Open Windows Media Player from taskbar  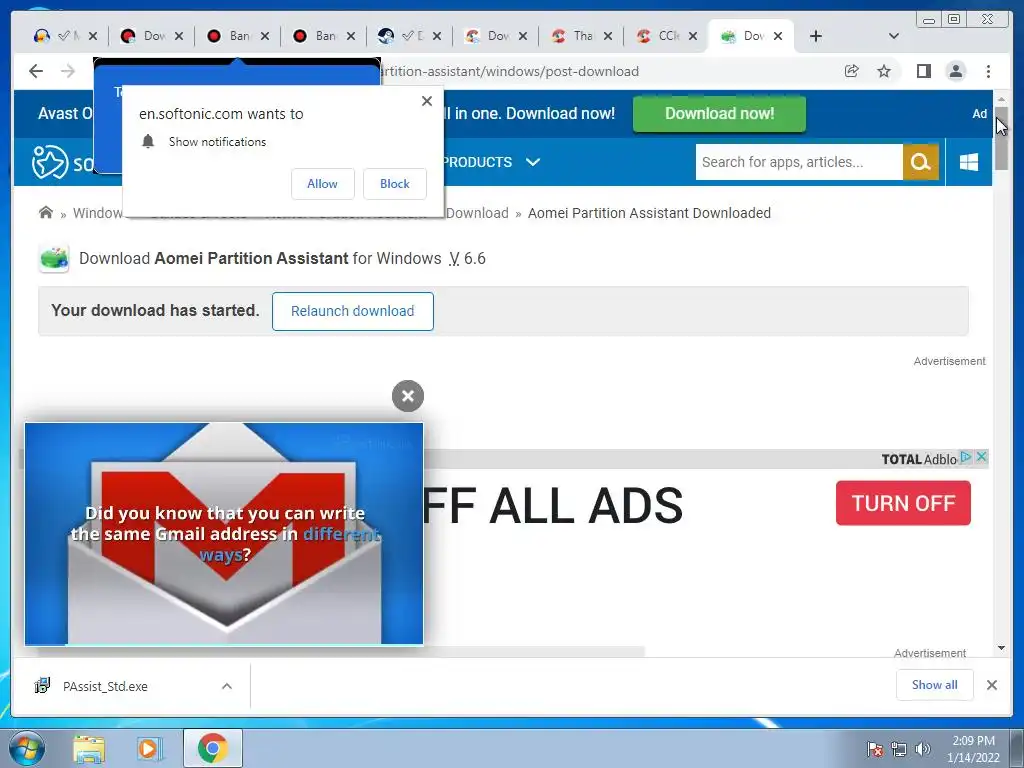150,749
